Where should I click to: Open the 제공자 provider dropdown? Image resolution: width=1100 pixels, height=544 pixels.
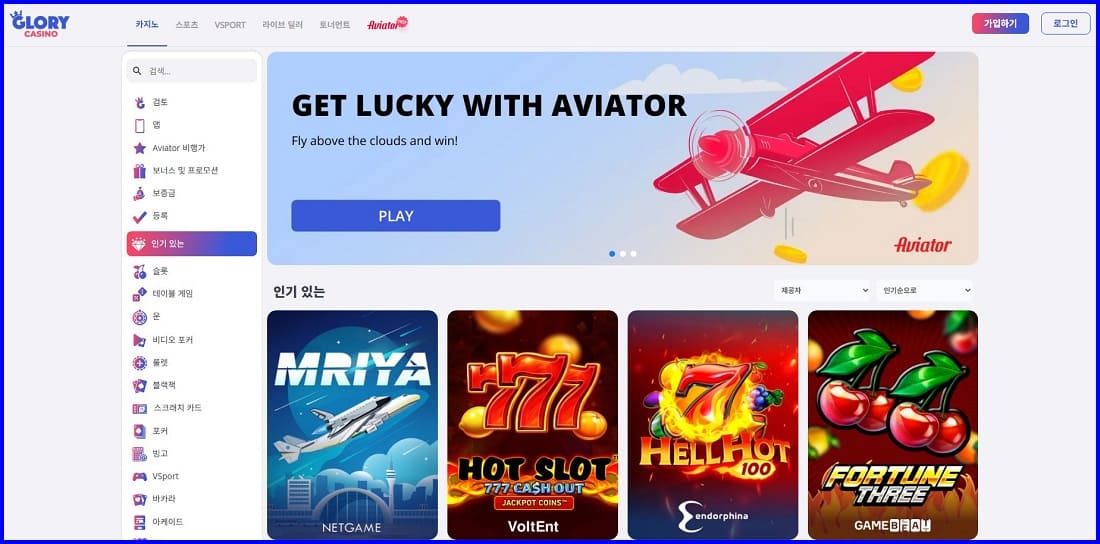pyautogui.click(x=822, y=290)
